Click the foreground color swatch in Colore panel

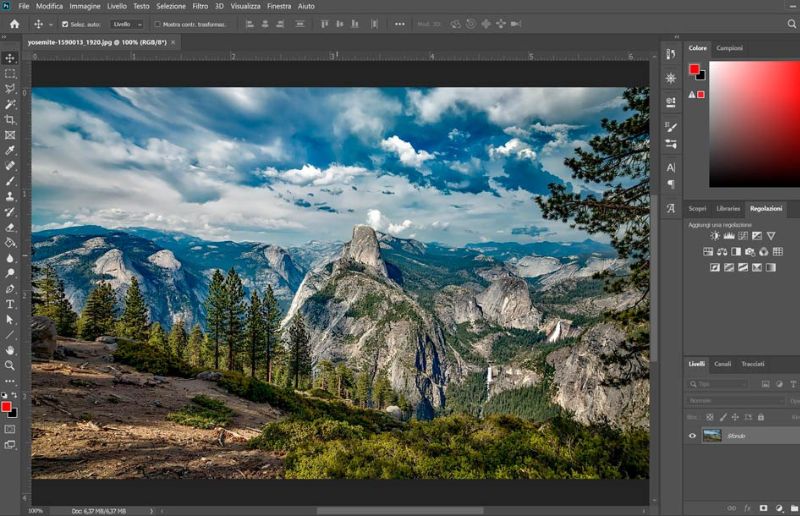[x=694, y=69]
